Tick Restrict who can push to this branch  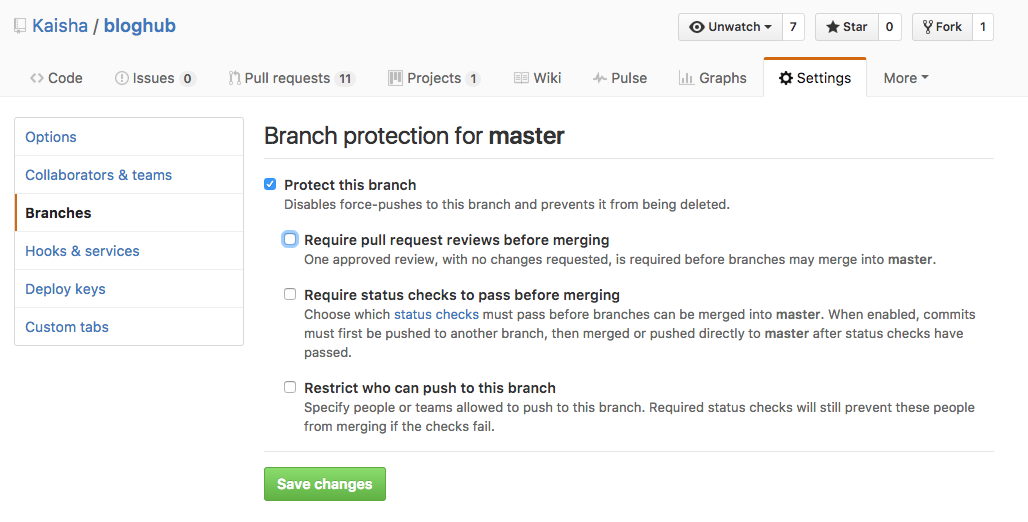(x=290, y=387)
